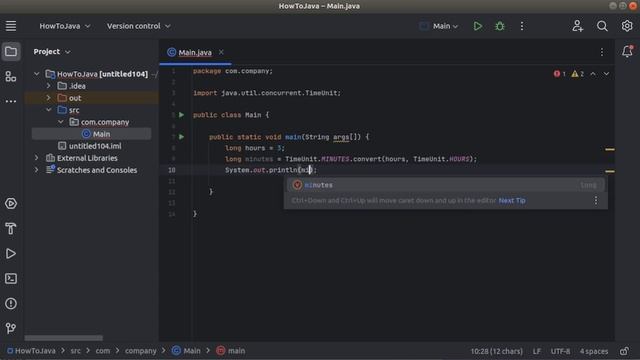640x360 pixels.
Task: Open the HowToJava project dropdown
Action: 64,26
